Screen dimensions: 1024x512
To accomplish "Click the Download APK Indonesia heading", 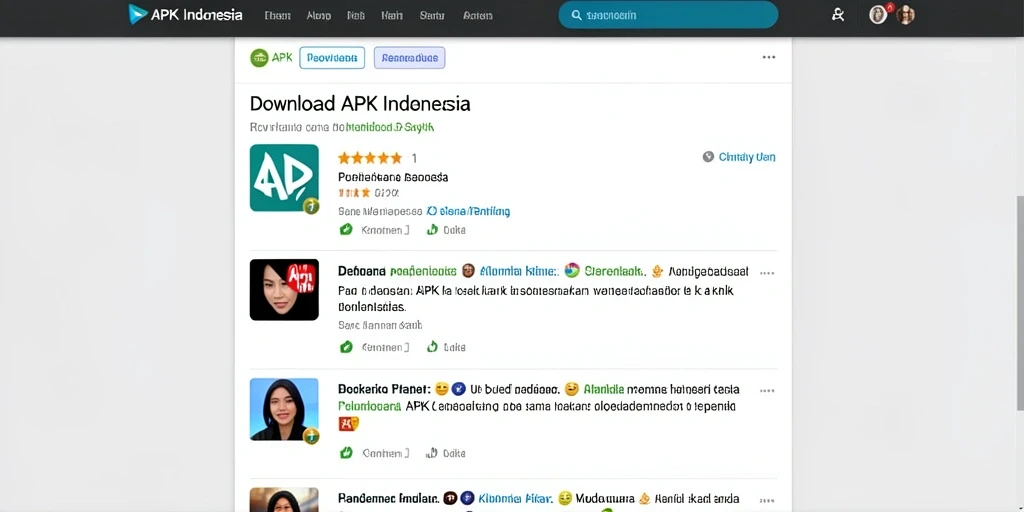I will (x=360, y=104).
